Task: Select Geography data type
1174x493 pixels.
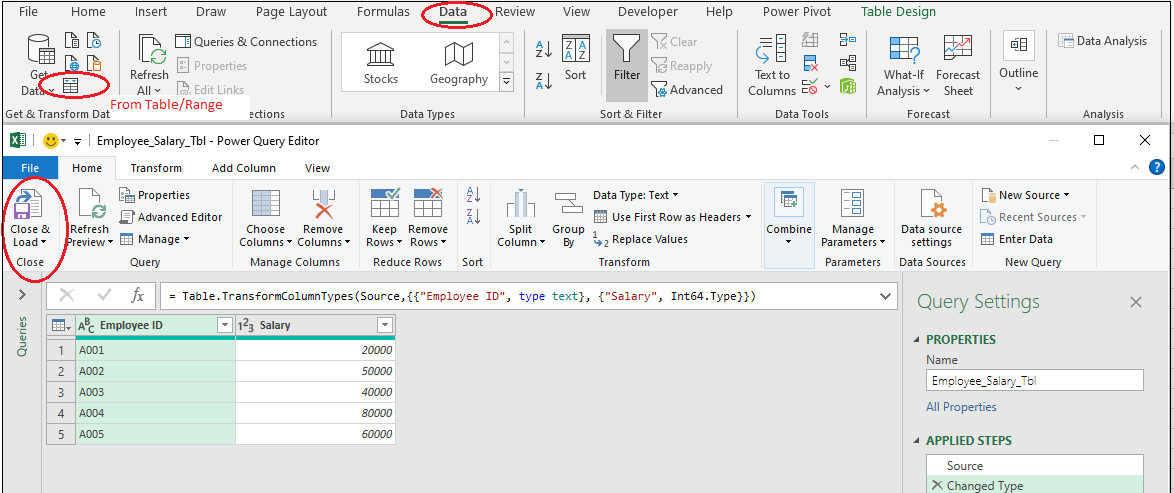Action: point(458,63)
